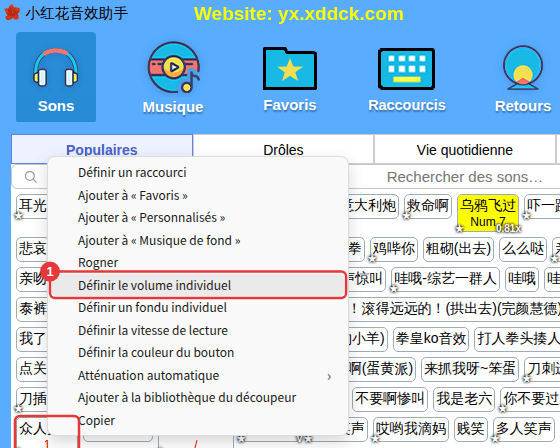
Task: Expand the Atténuation automatique submenu
Action: click(x=198, y=375)
